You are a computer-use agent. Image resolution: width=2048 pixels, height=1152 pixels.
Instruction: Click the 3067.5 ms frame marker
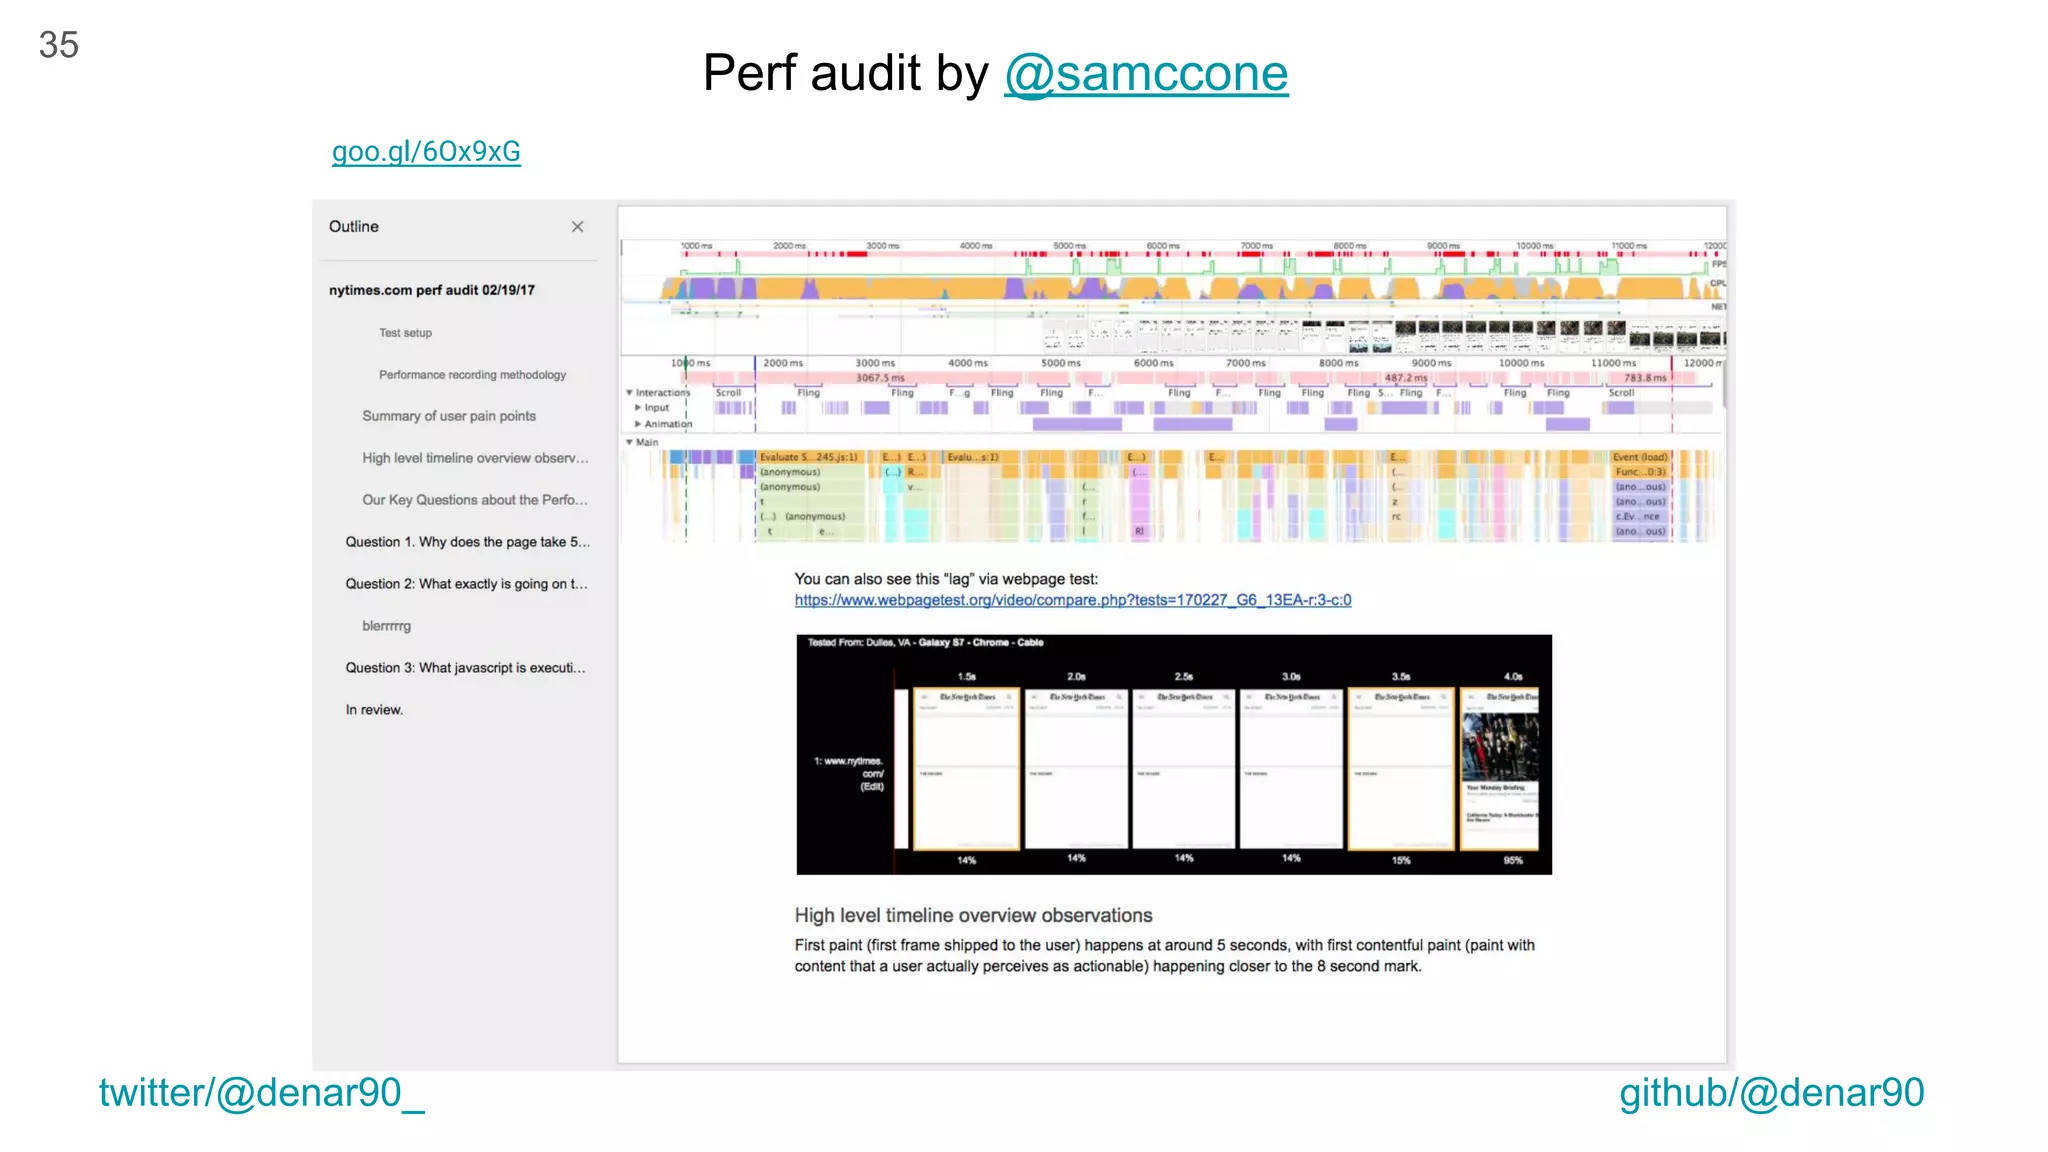point(880,378)
